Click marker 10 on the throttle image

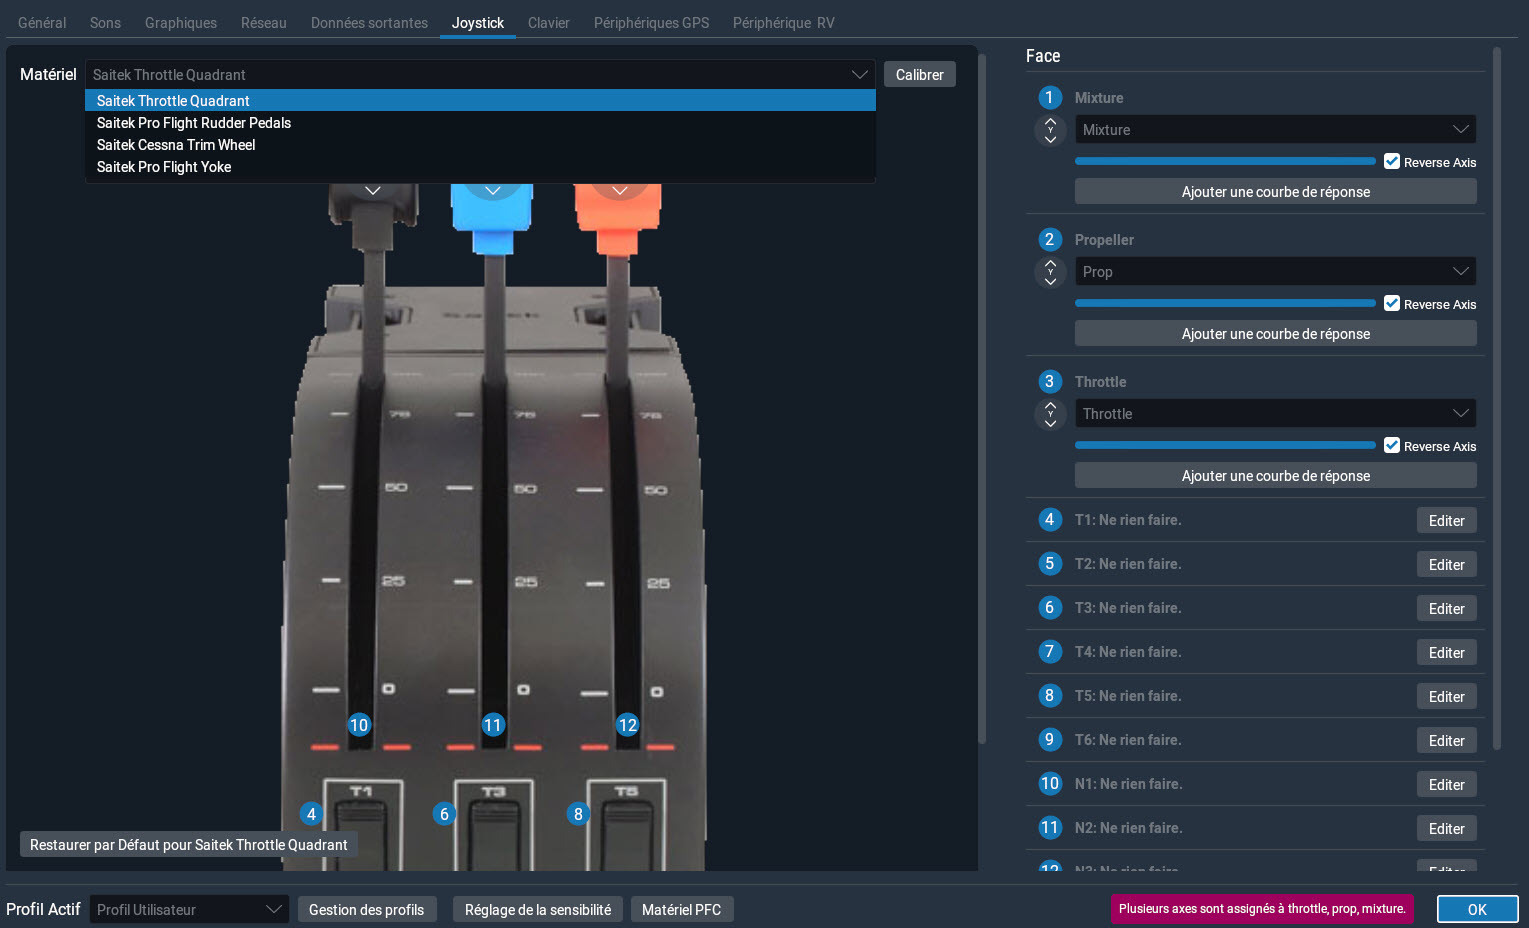359,725
